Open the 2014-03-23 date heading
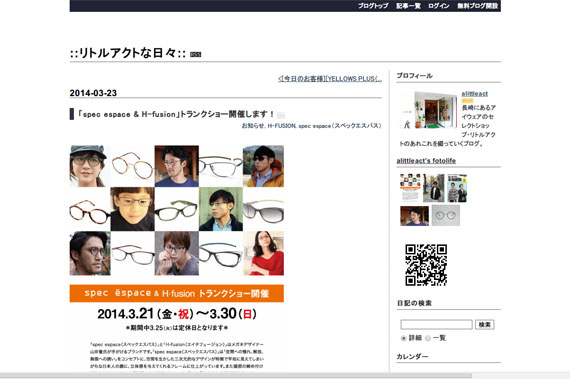The height and width of the screenshot is (379, 570). [93, 93]
